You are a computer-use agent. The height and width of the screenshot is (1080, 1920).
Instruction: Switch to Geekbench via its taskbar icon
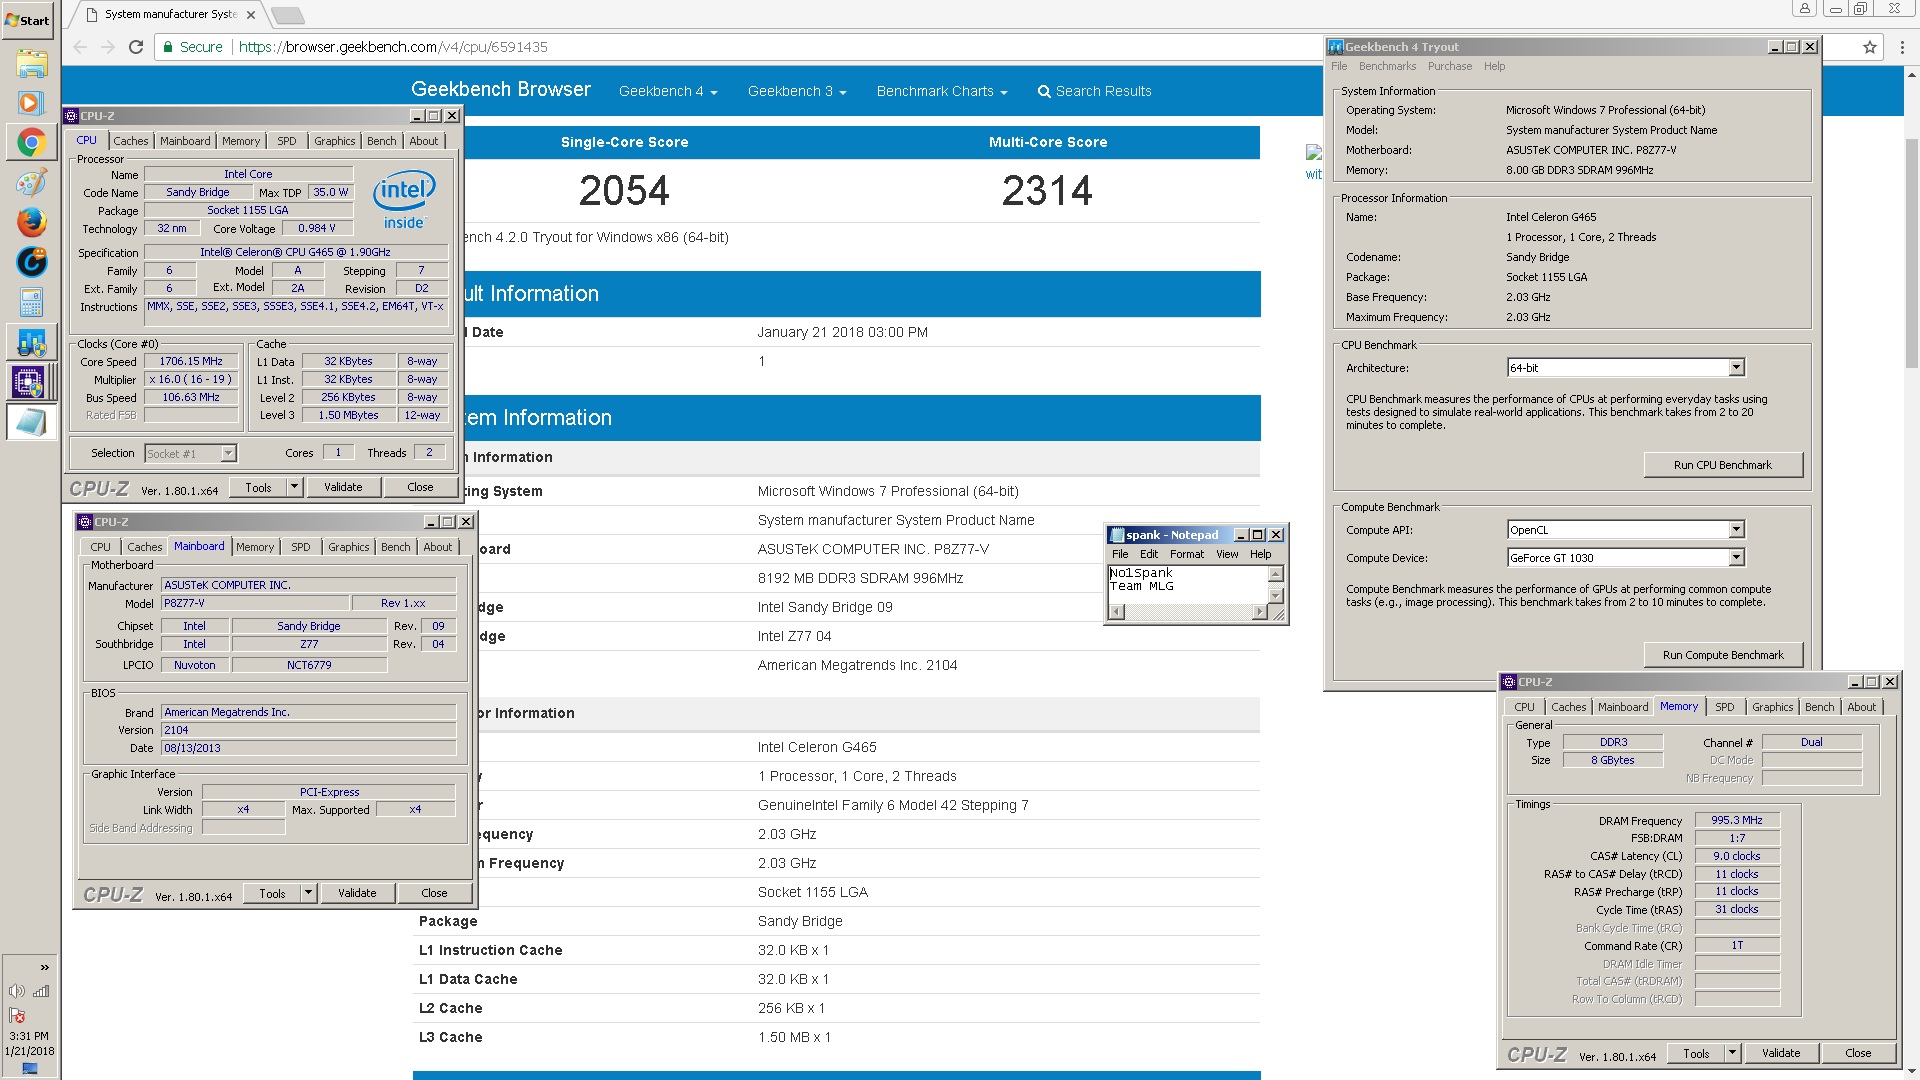coord(31,342)
